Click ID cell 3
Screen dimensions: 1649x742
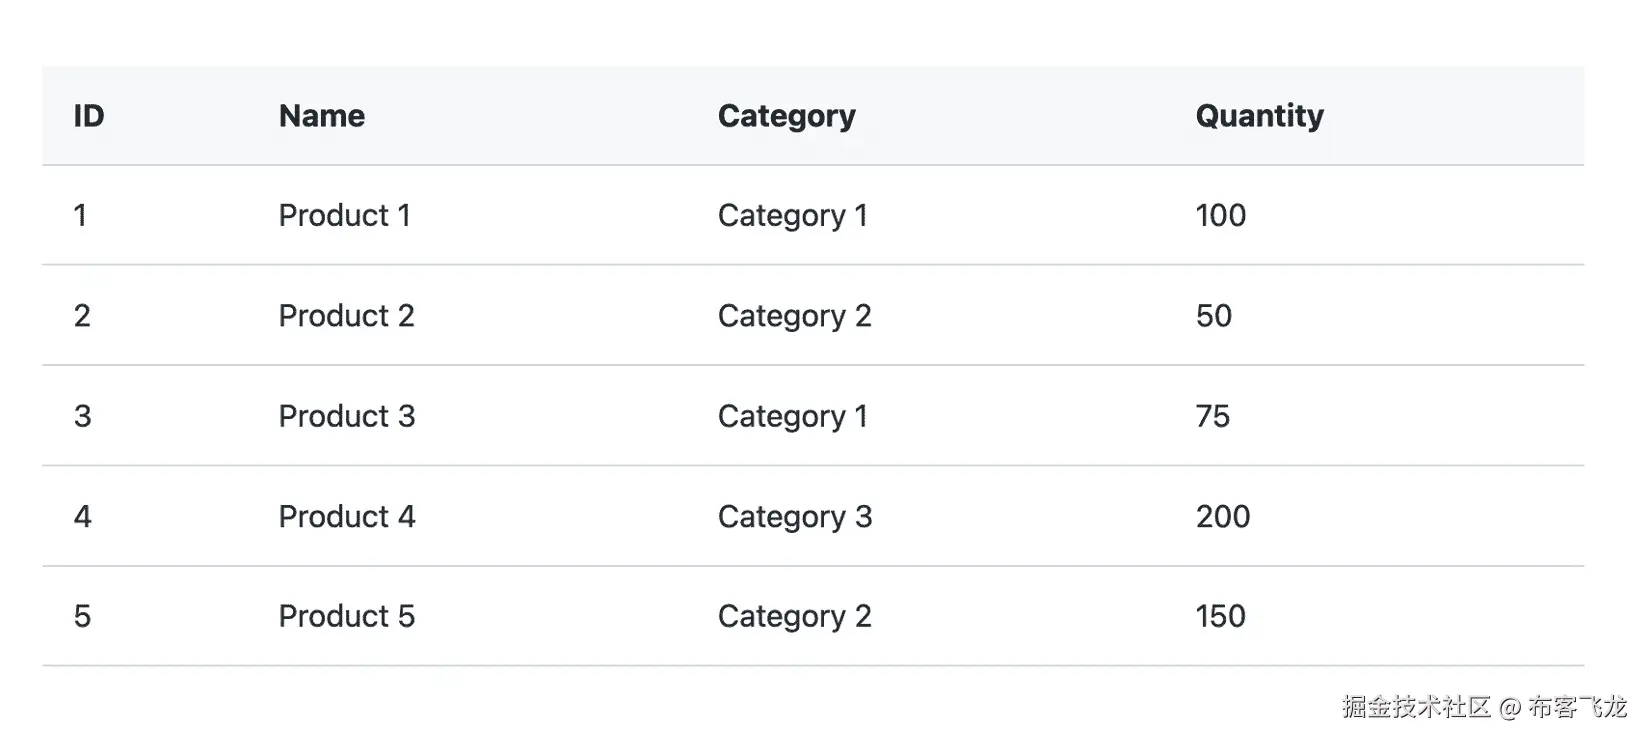click(x=82, y=416)
